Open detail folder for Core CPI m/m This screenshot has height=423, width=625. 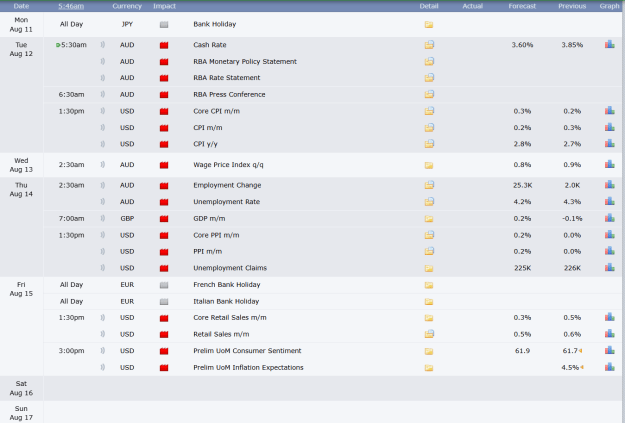(x=429, y=111)
